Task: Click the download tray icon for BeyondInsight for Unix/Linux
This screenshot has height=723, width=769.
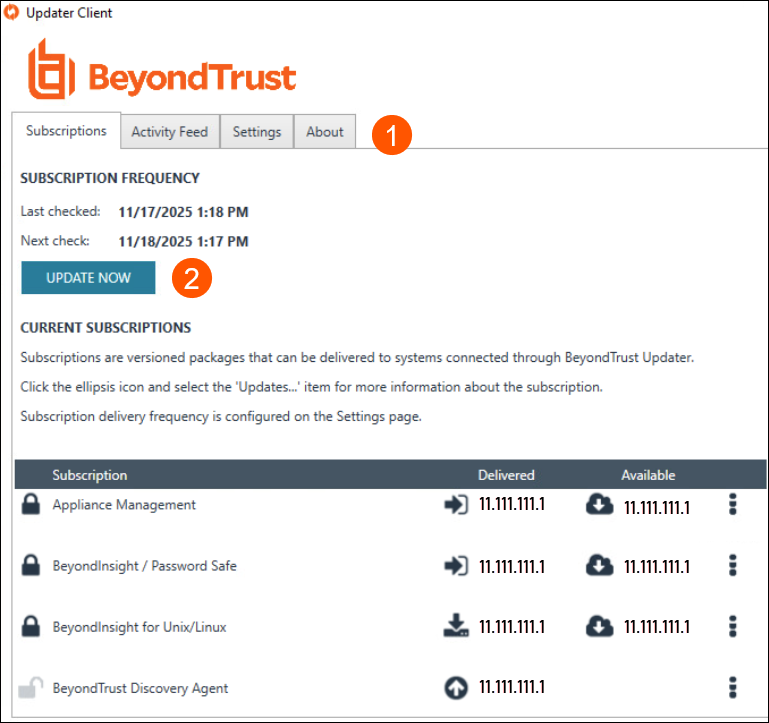Action: [x=456, y=625]
